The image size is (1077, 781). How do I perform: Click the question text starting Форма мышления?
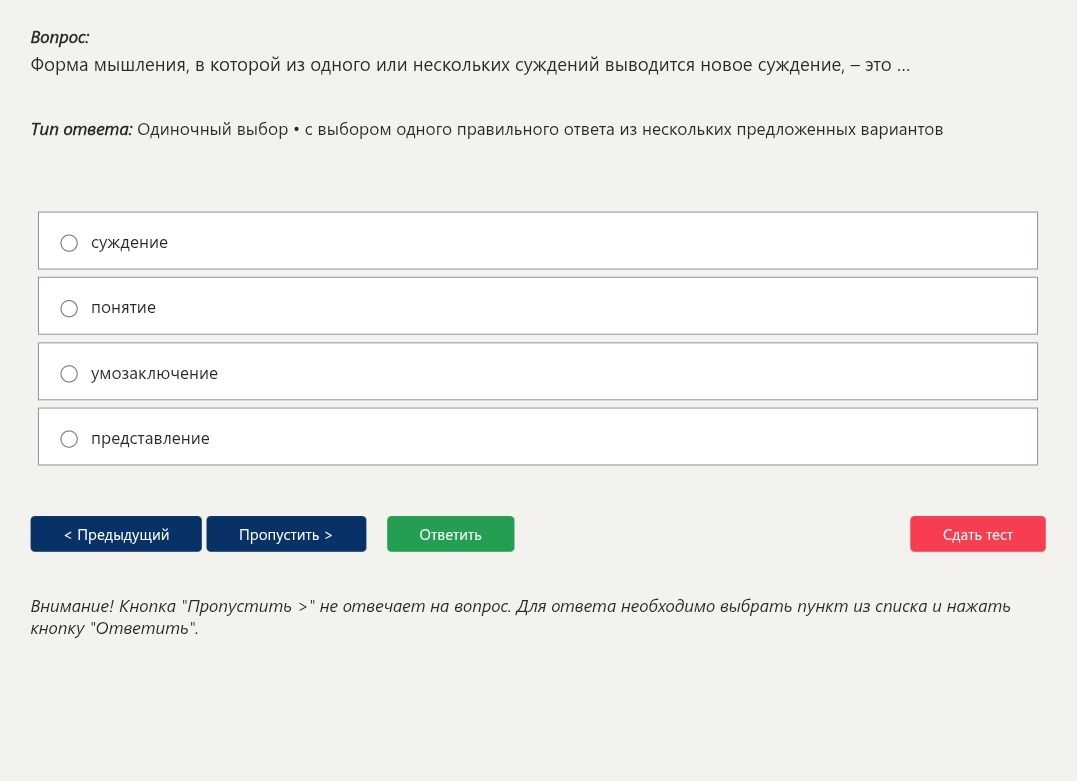tap(470, 65)
